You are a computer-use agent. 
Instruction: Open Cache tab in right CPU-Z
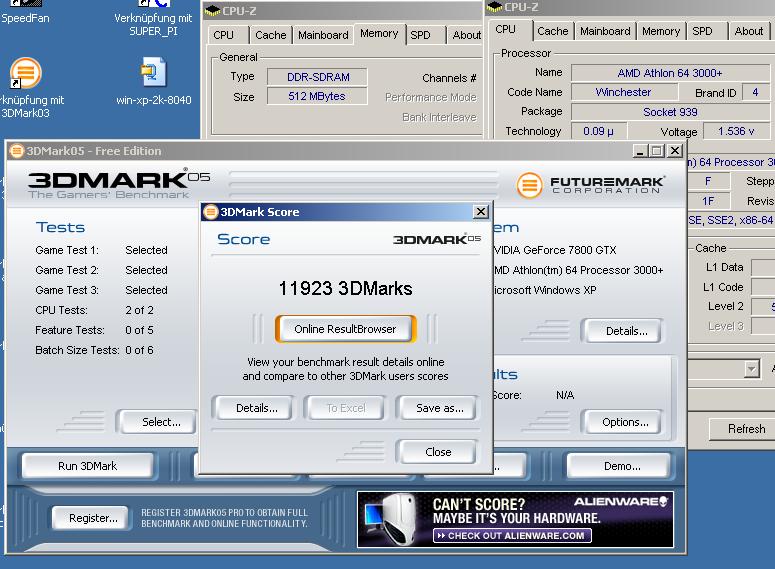[x=553, y=31]
